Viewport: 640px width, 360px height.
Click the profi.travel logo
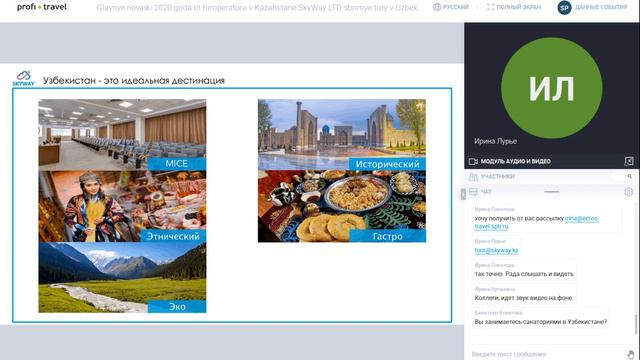click(42, 7)
